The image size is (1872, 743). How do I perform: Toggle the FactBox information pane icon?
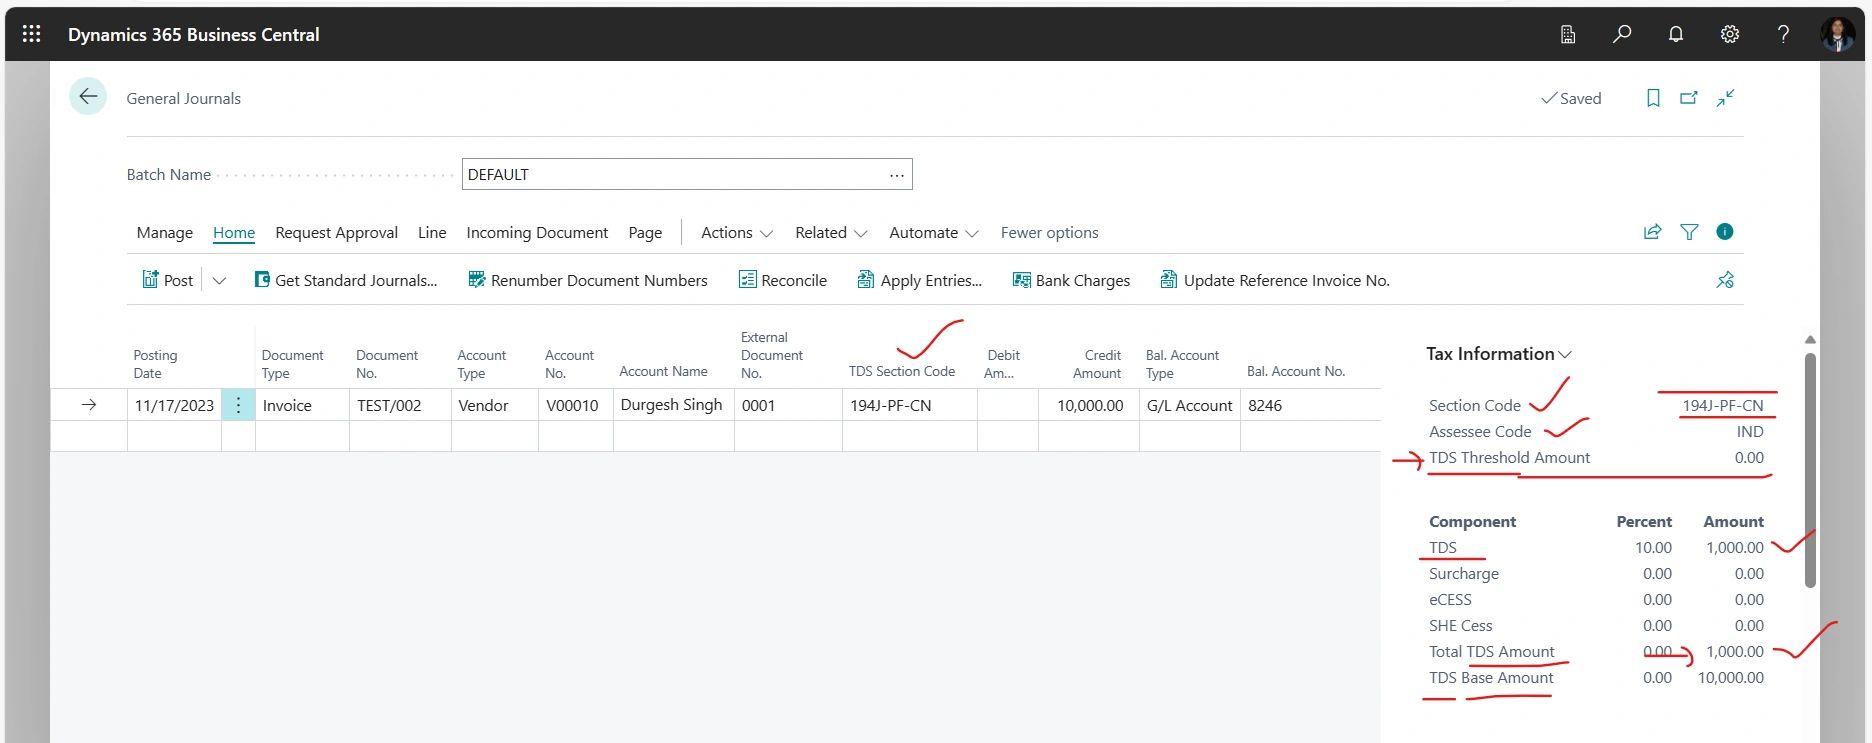[x=1724, y=232]
